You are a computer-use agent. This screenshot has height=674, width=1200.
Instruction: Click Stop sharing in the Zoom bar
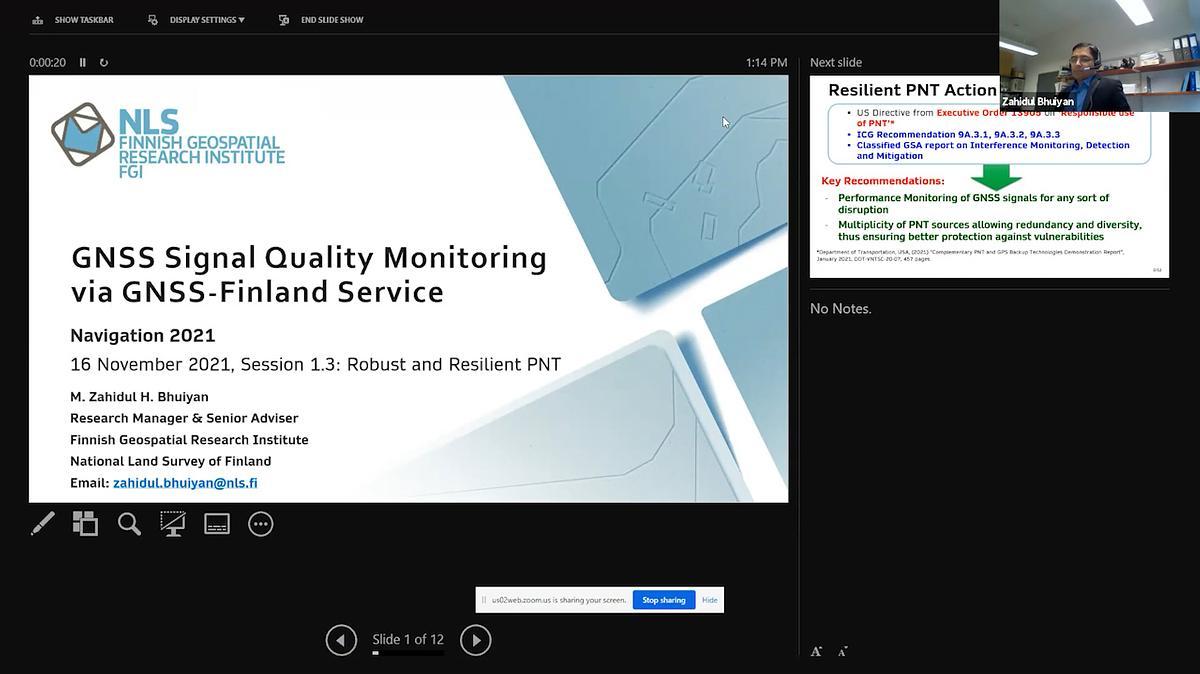(664, 600)
